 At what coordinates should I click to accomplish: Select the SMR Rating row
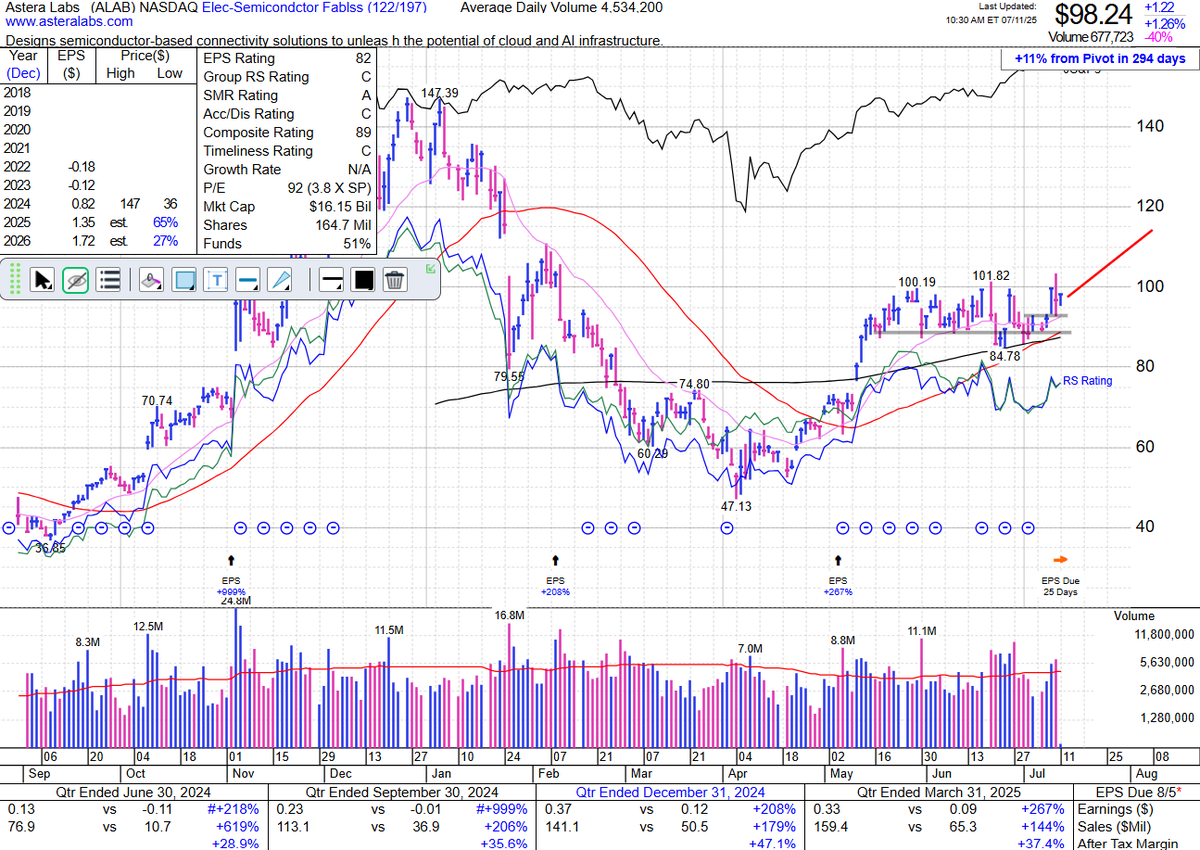pos(287,95)
